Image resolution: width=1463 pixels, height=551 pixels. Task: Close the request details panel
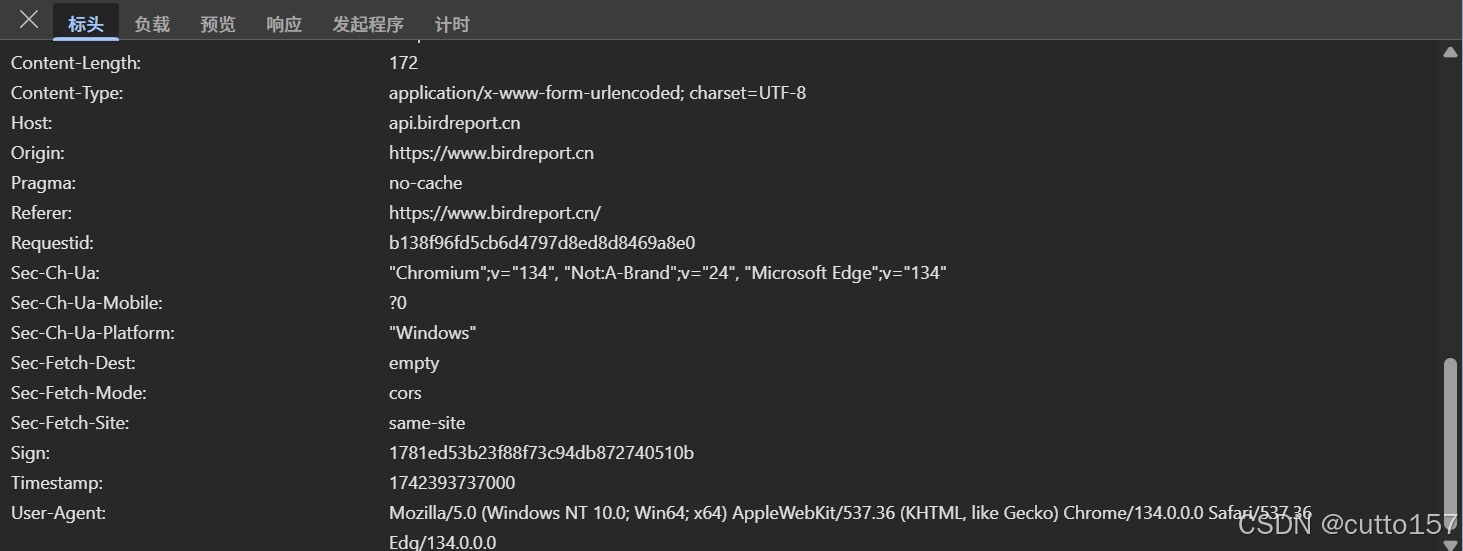29,20
